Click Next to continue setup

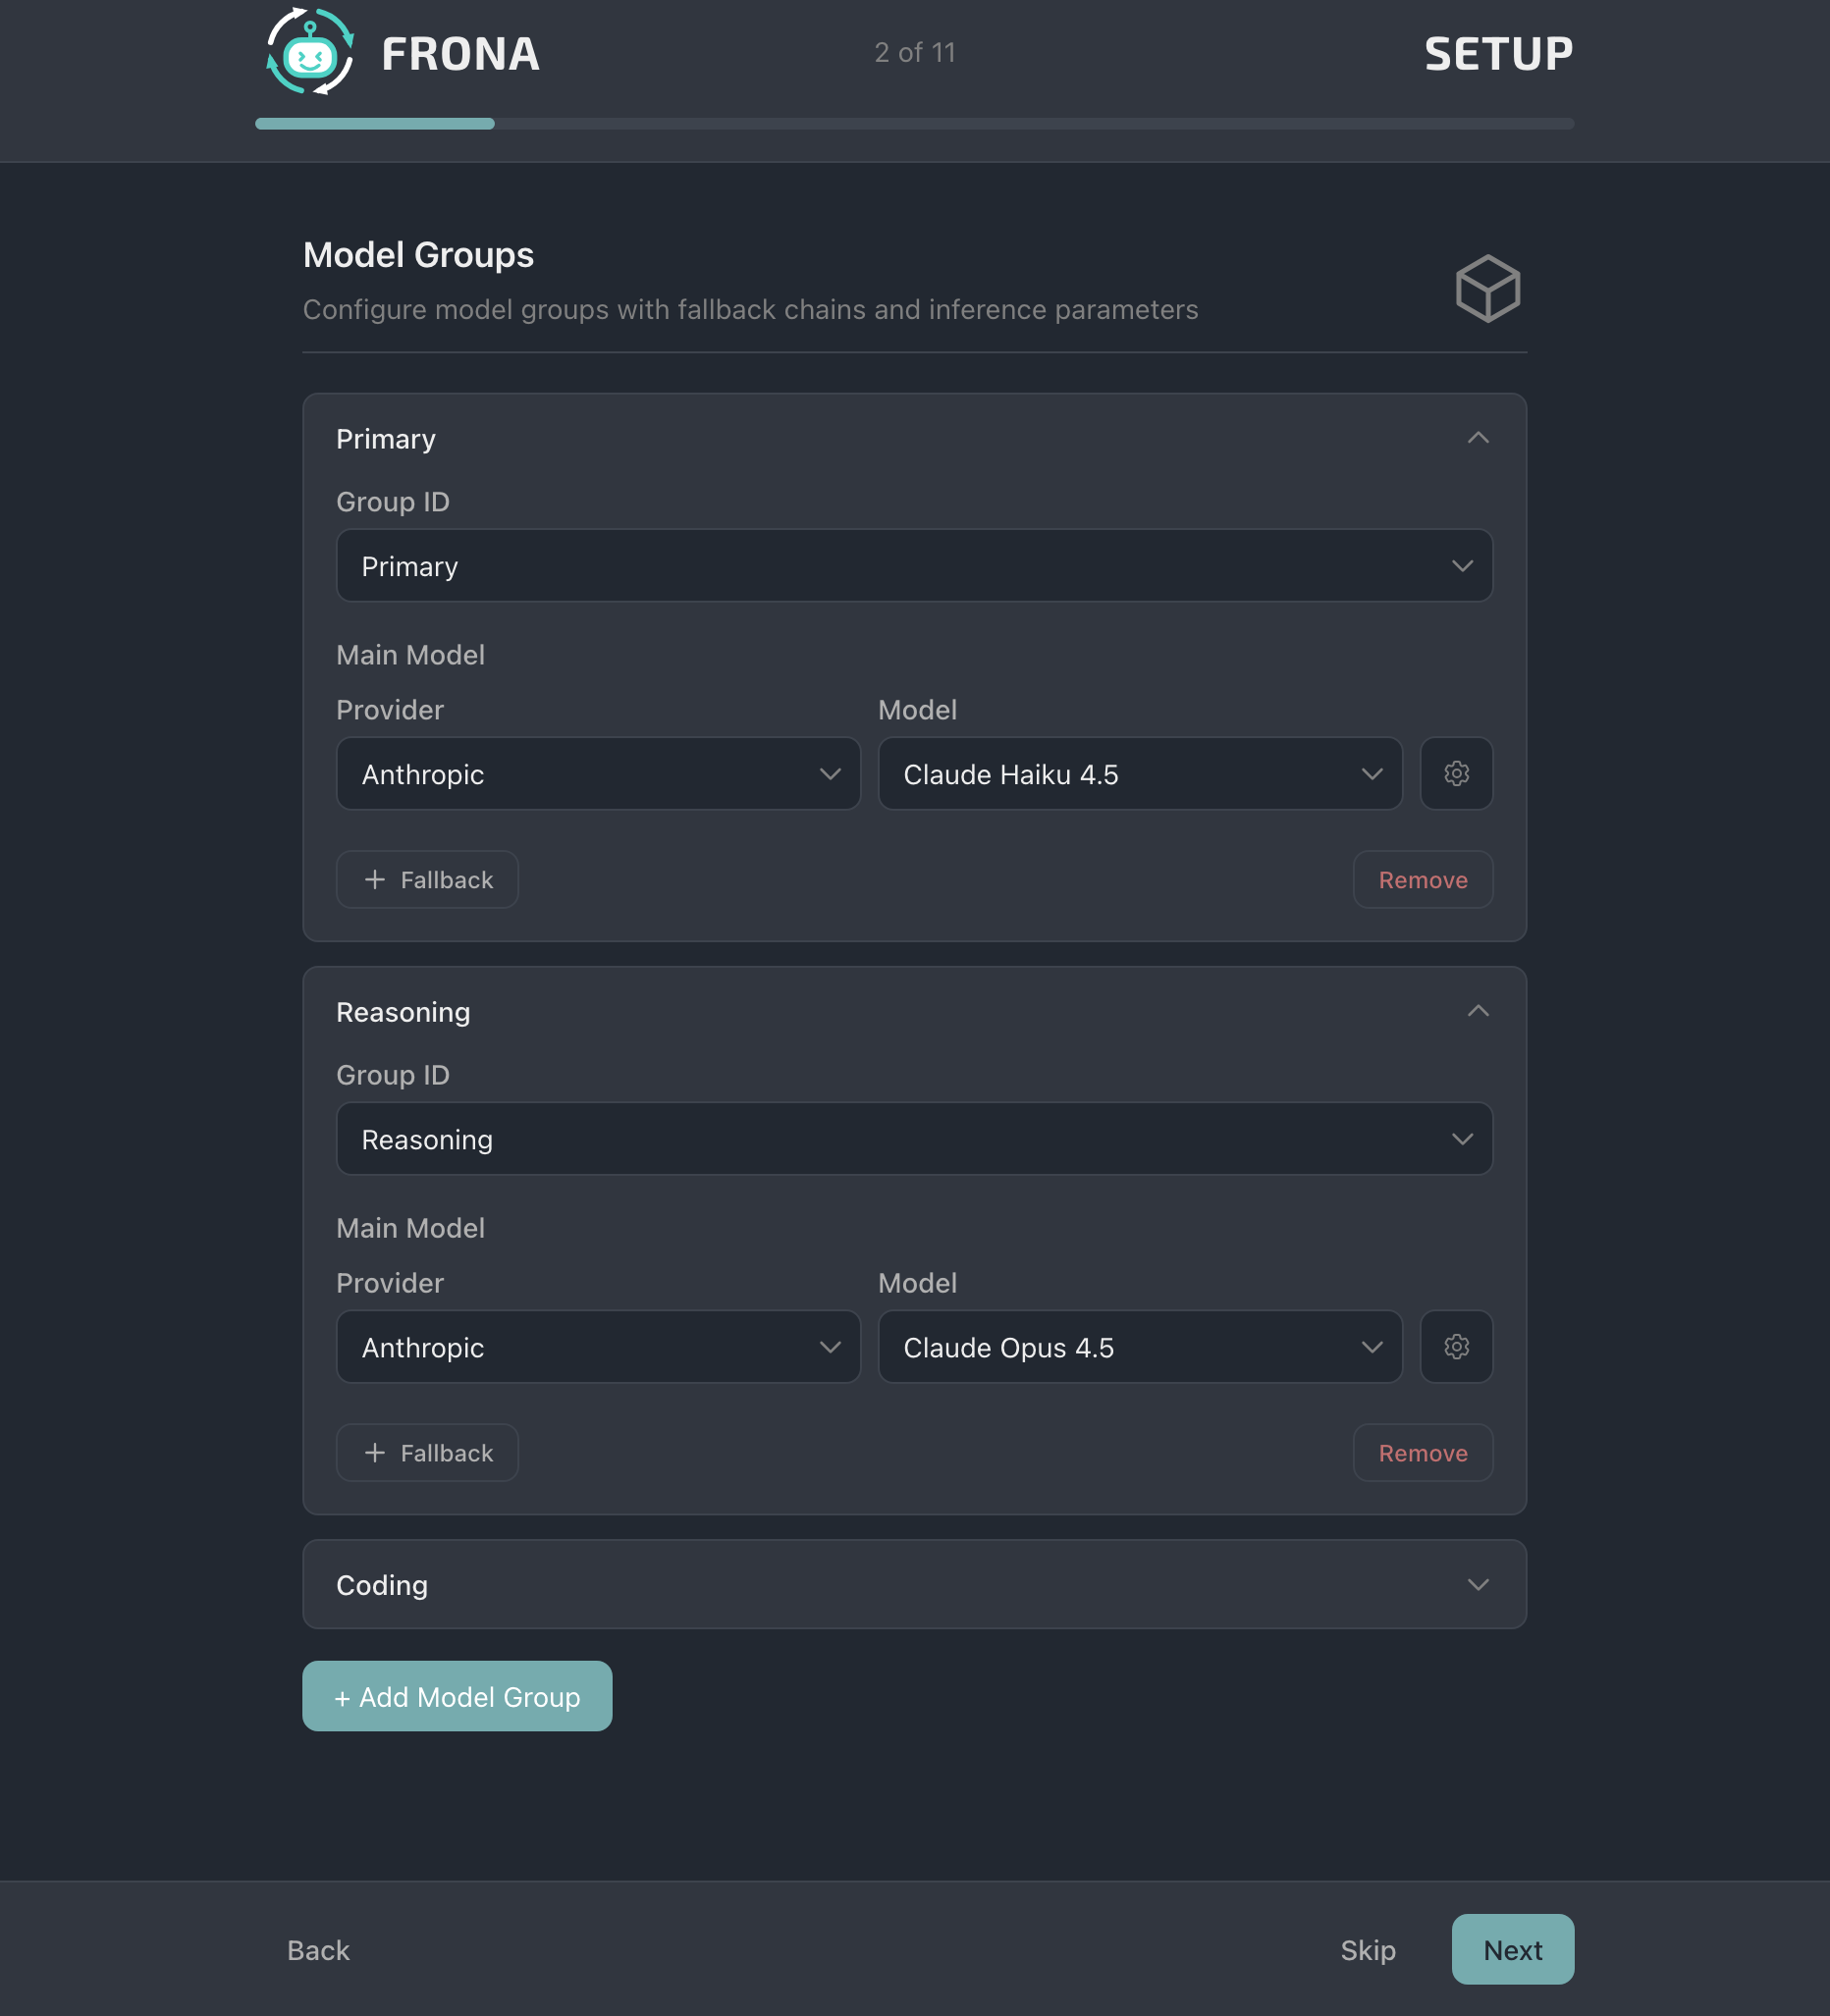click(1512, 1949)
